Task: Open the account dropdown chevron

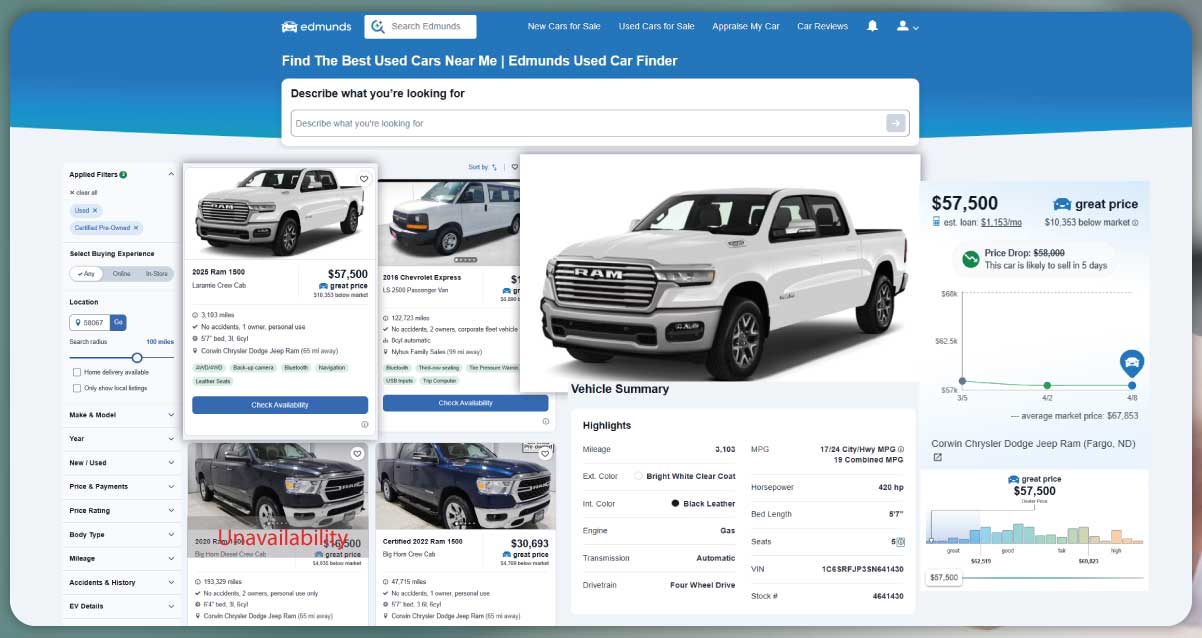Action: click(x=916, y=28)
